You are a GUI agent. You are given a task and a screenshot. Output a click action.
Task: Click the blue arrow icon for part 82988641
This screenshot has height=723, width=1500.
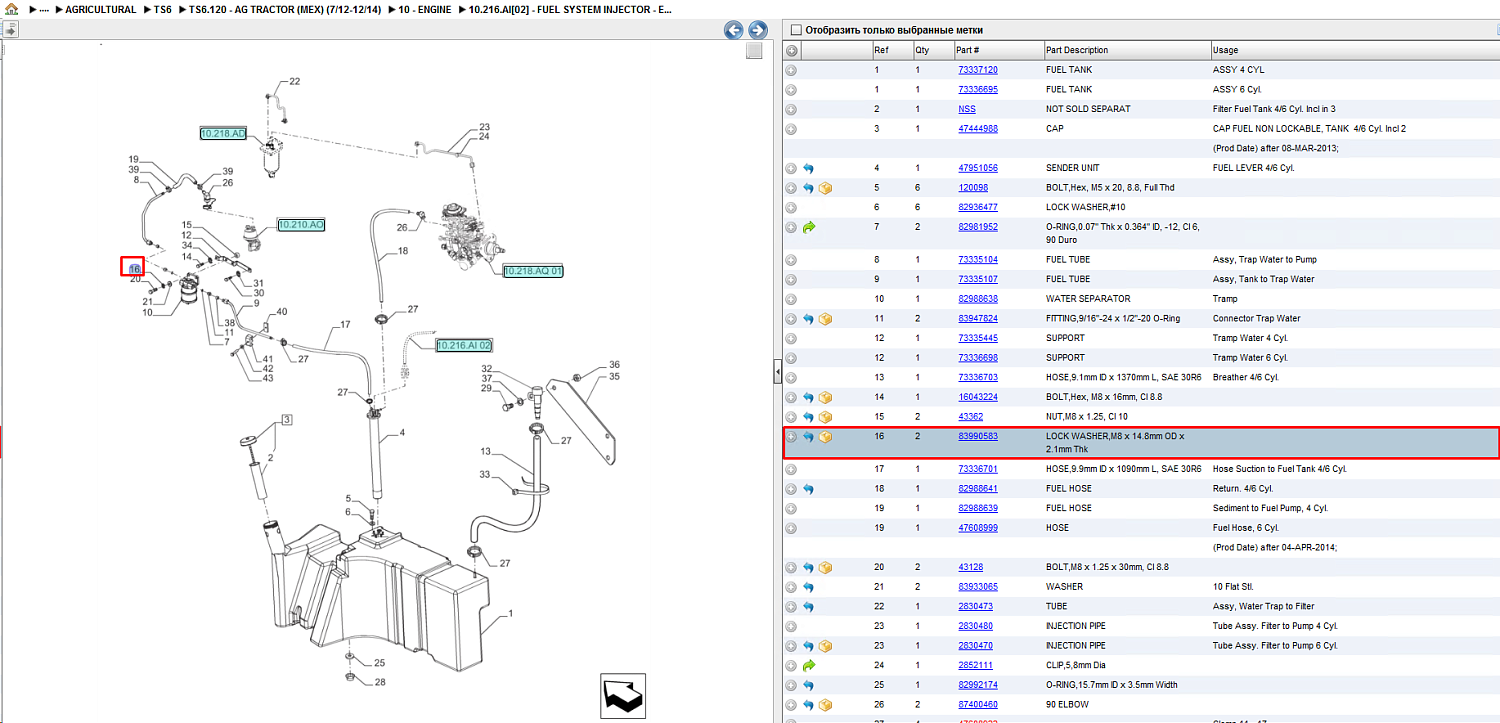(808, 489)
